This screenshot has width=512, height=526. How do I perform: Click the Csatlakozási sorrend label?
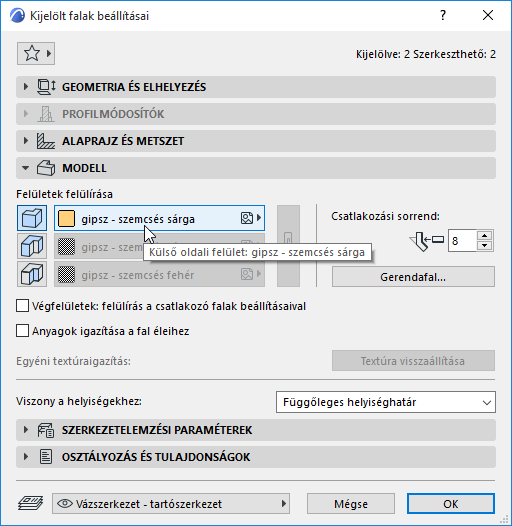coord(386,216)
